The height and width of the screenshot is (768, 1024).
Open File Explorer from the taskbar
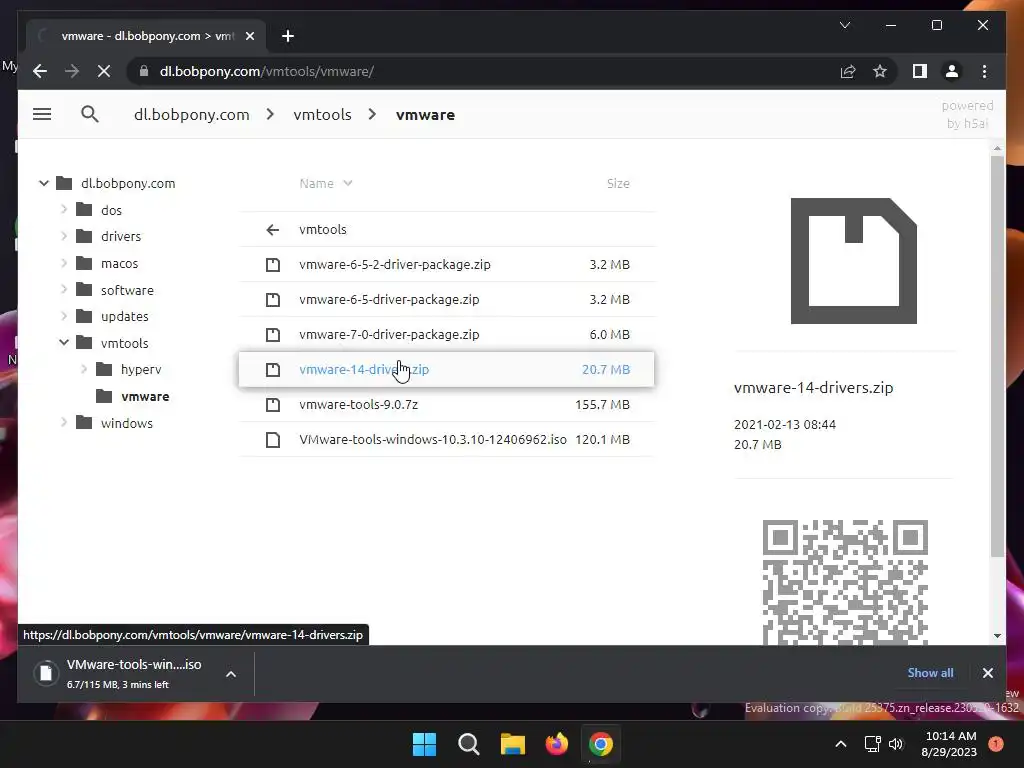coord(513,744)
